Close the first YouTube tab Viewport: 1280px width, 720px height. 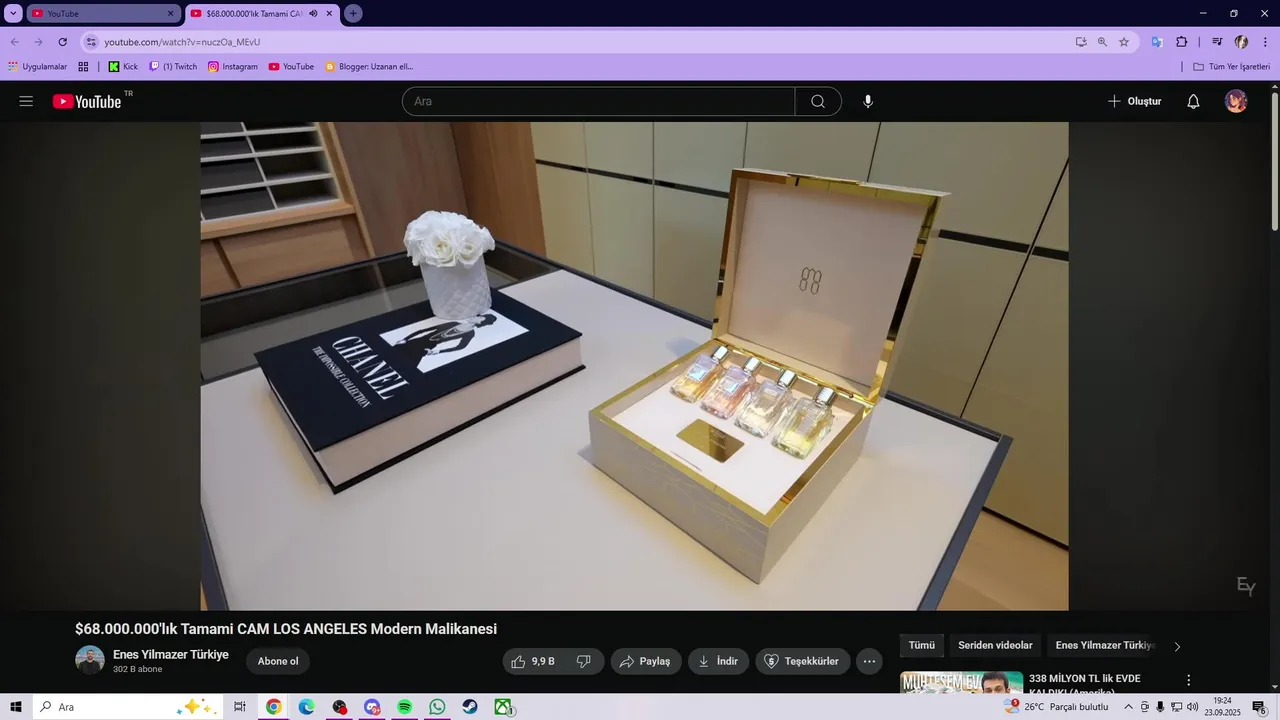pyautogui.click(x=170, y=14)
